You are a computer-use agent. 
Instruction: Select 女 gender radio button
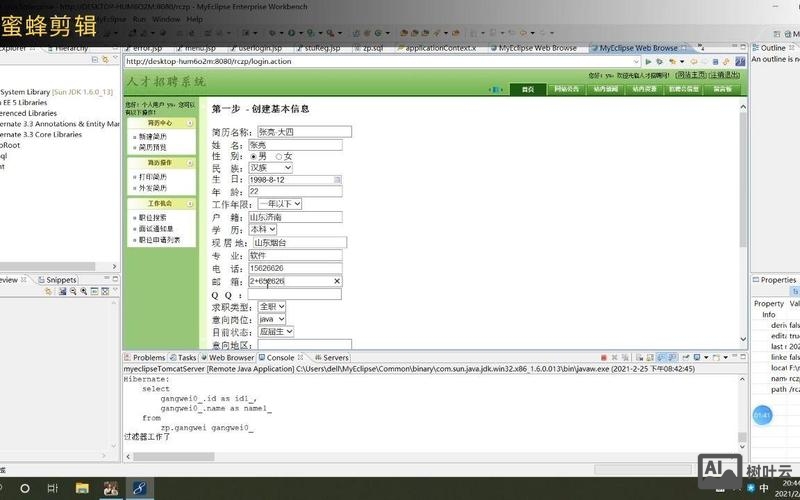point(279,156)
